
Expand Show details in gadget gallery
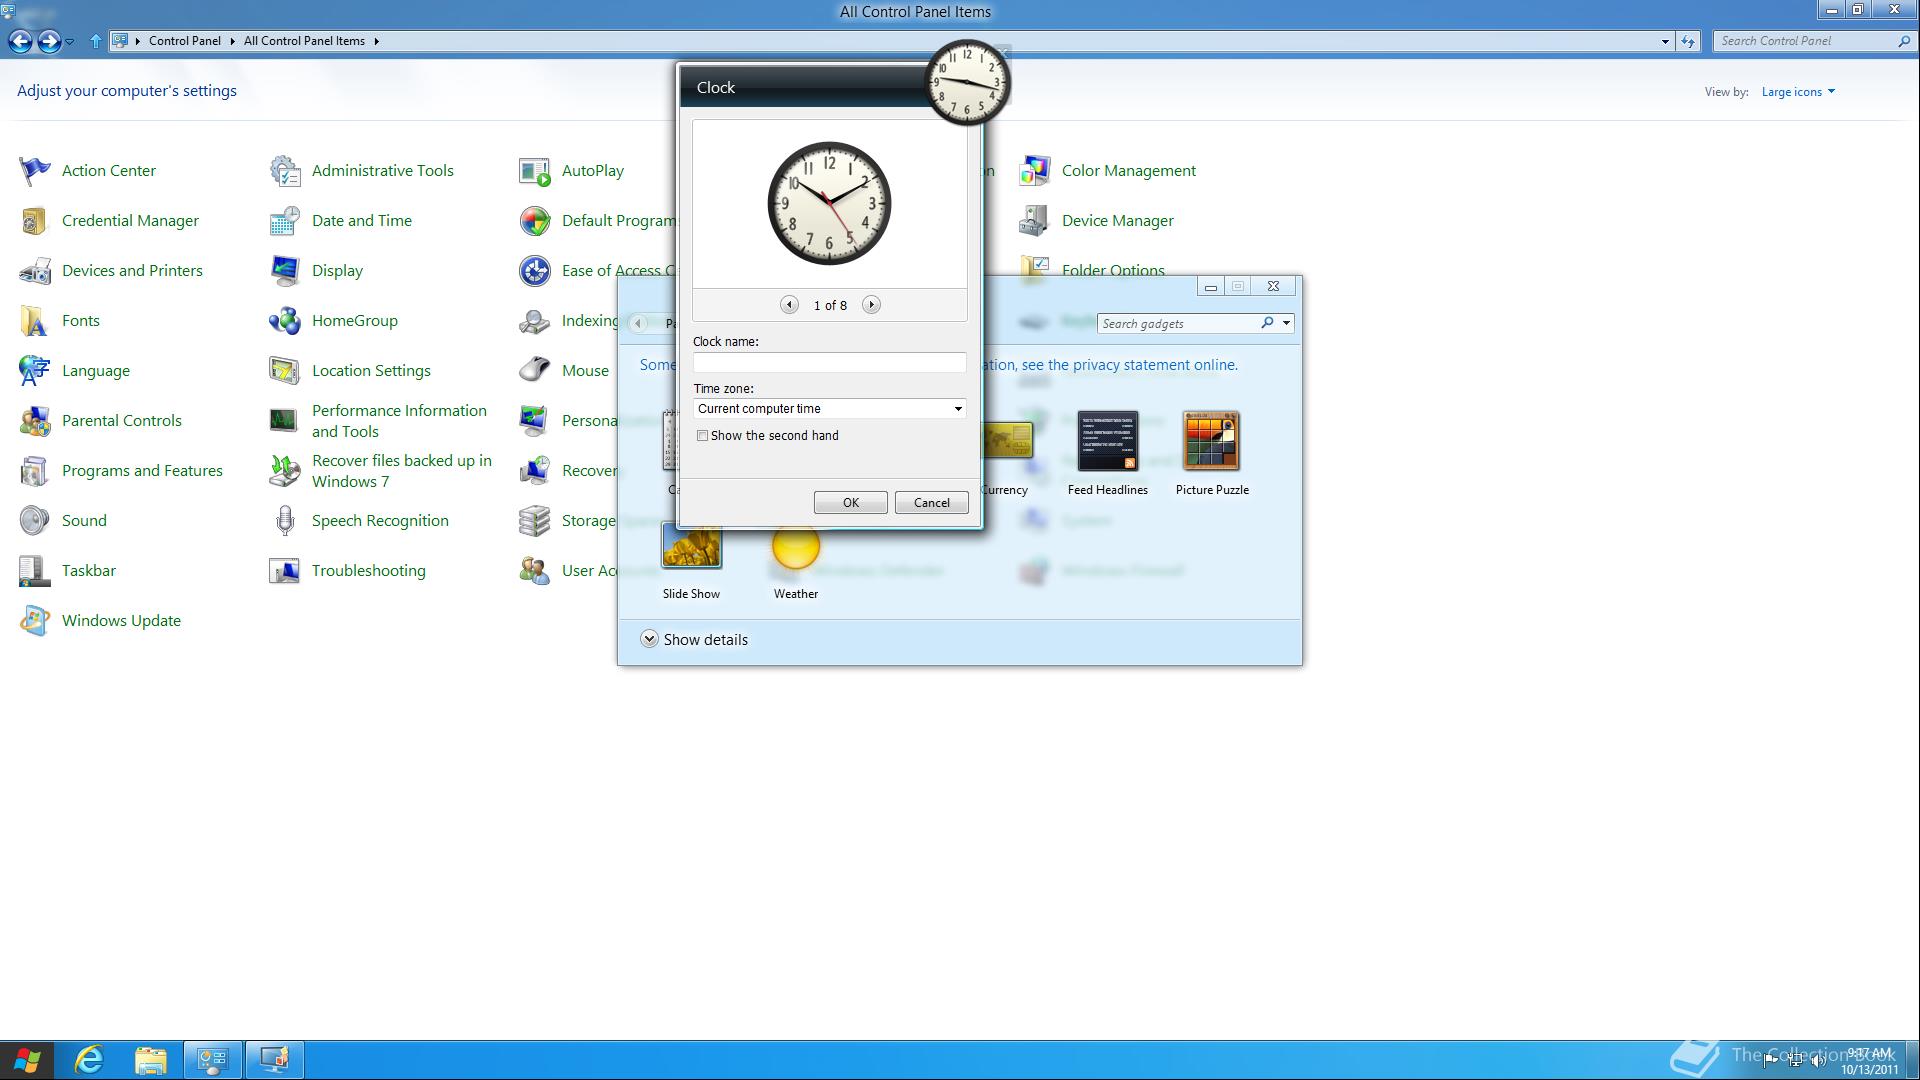click(694, 640)
